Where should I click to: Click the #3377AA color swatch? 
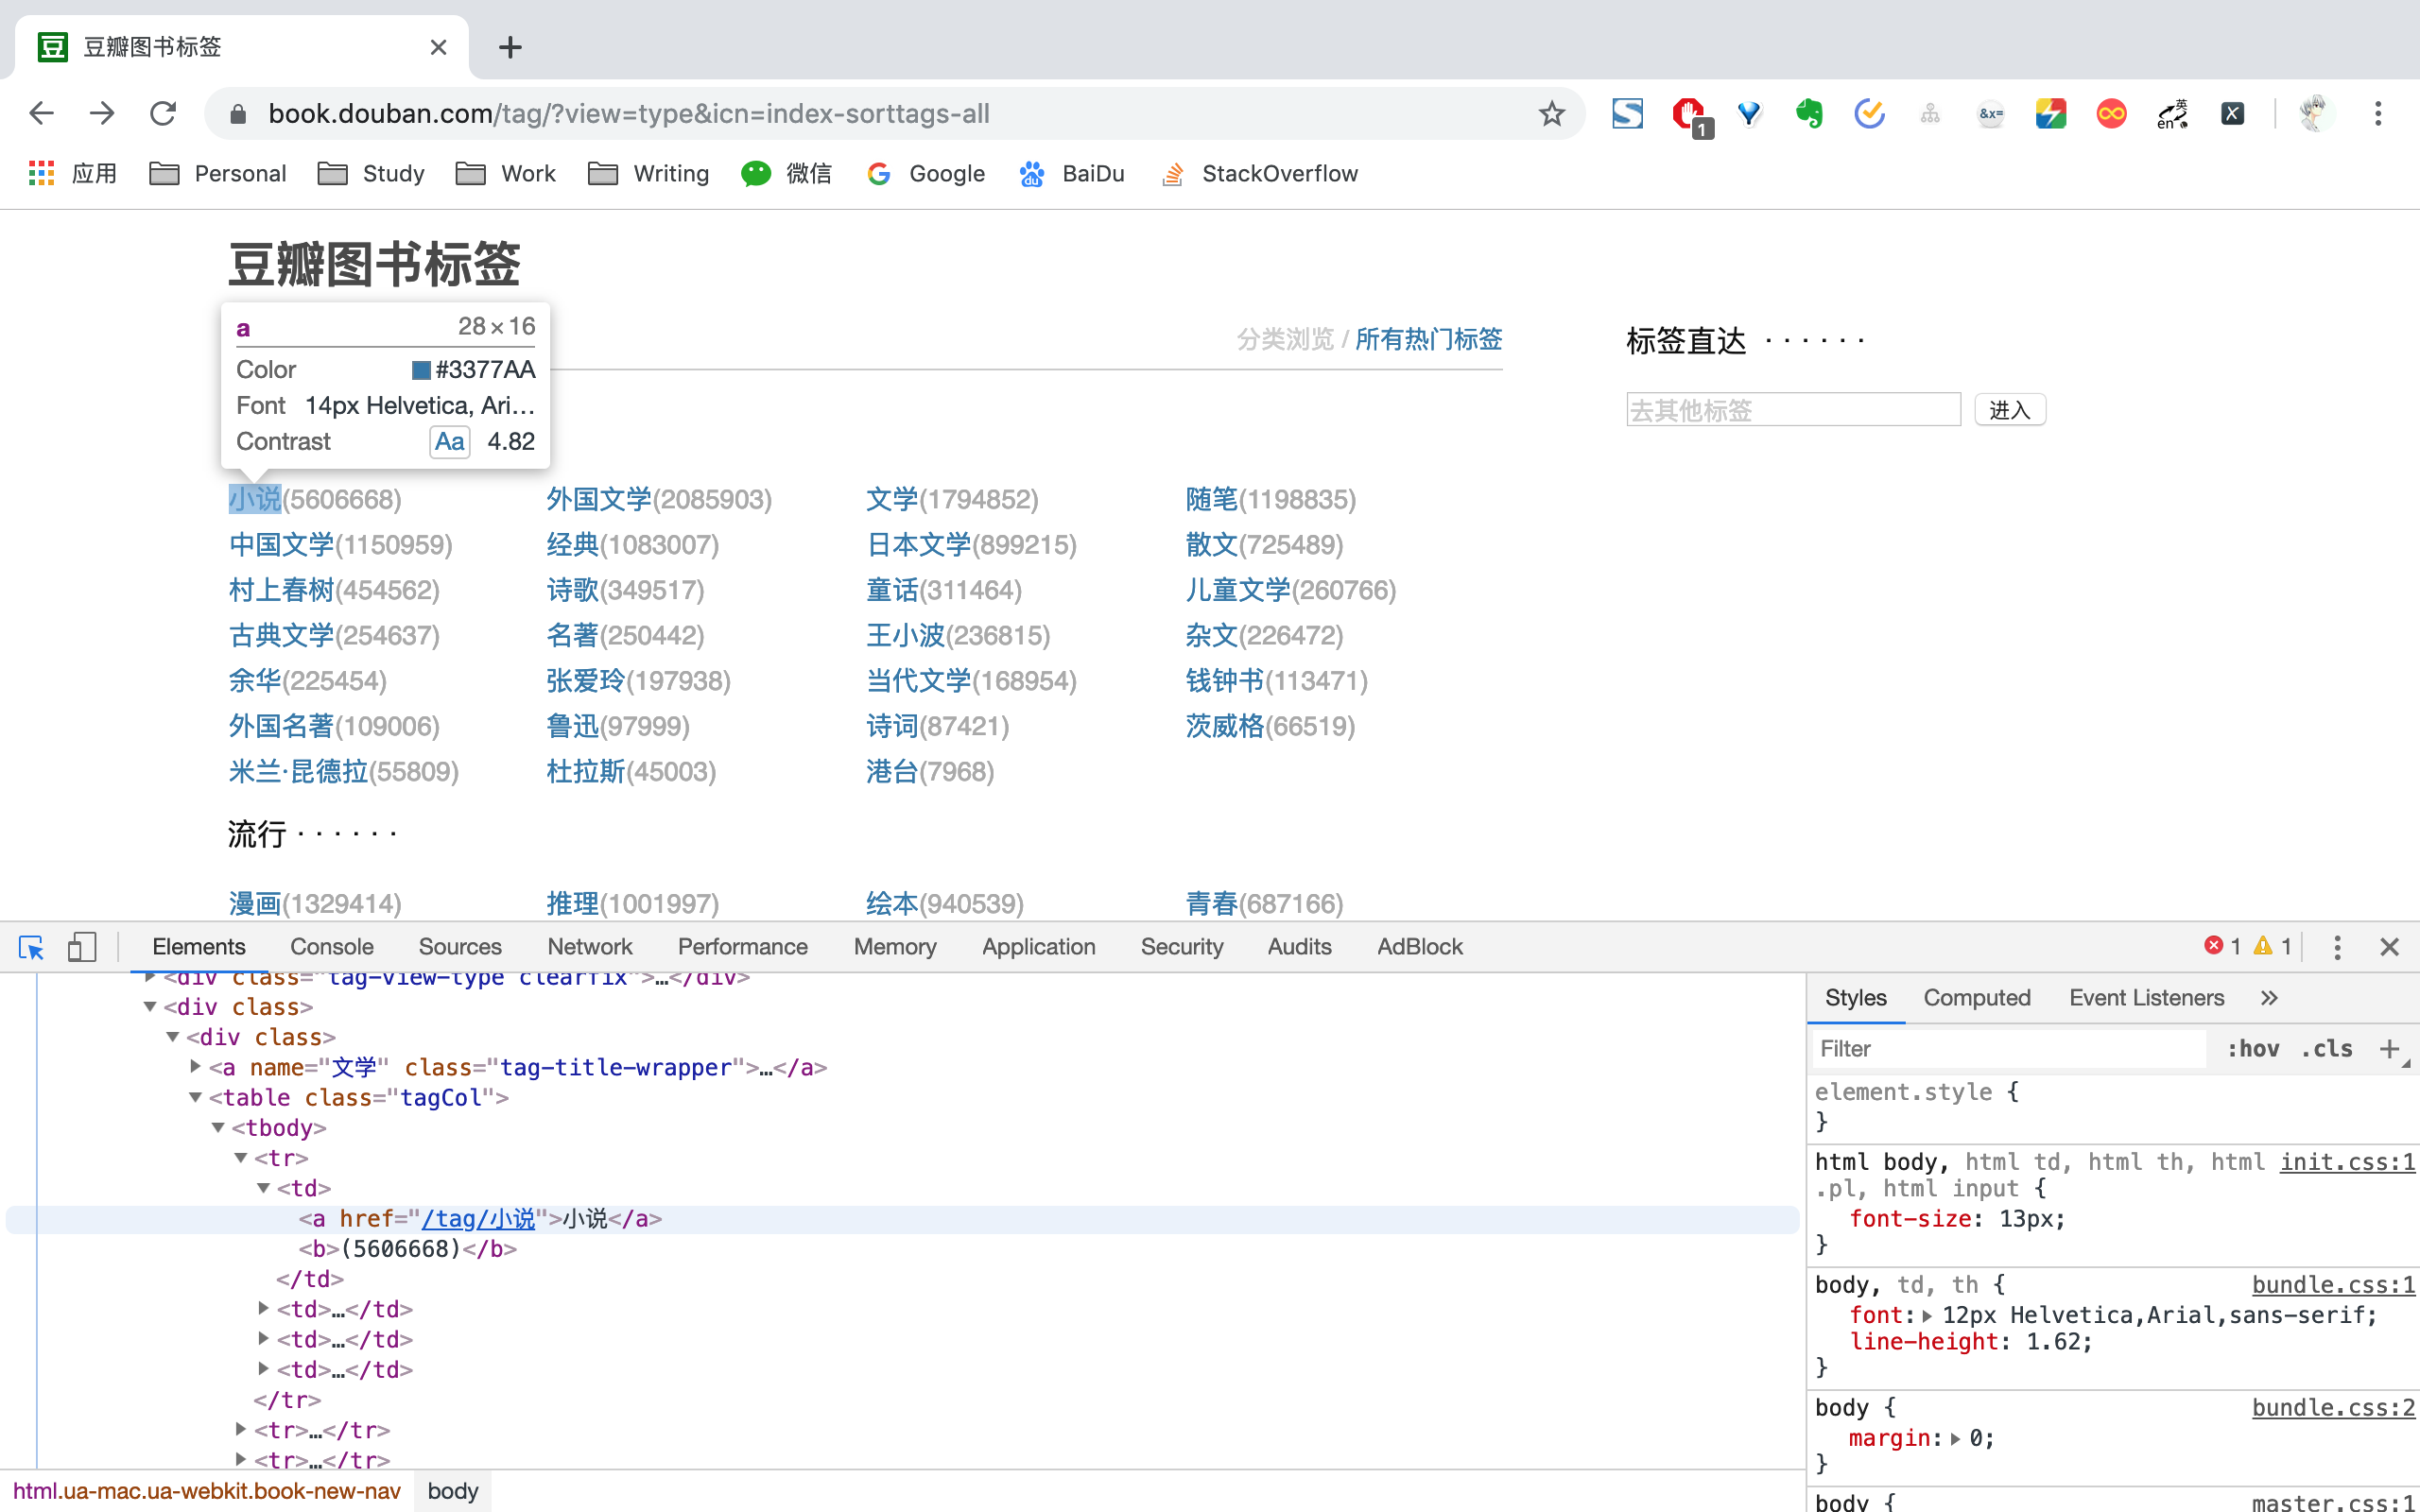pos(421,370)
